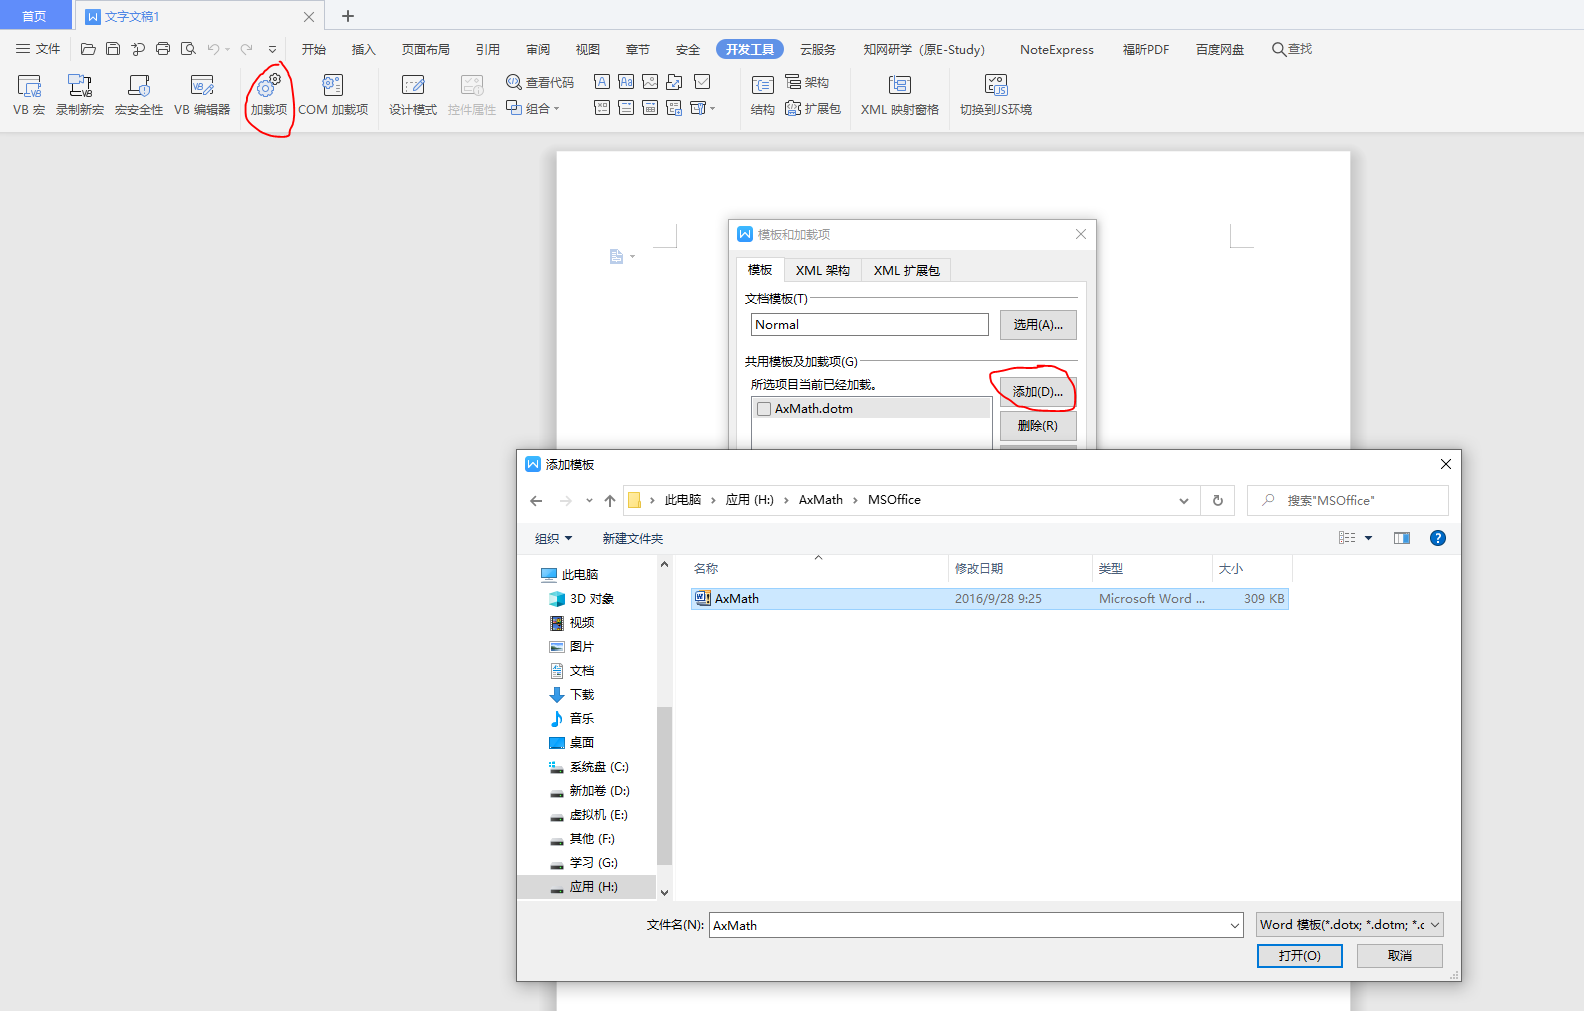
Task: Open the file type filter dropdown
Action: [x=1350, y=925]
